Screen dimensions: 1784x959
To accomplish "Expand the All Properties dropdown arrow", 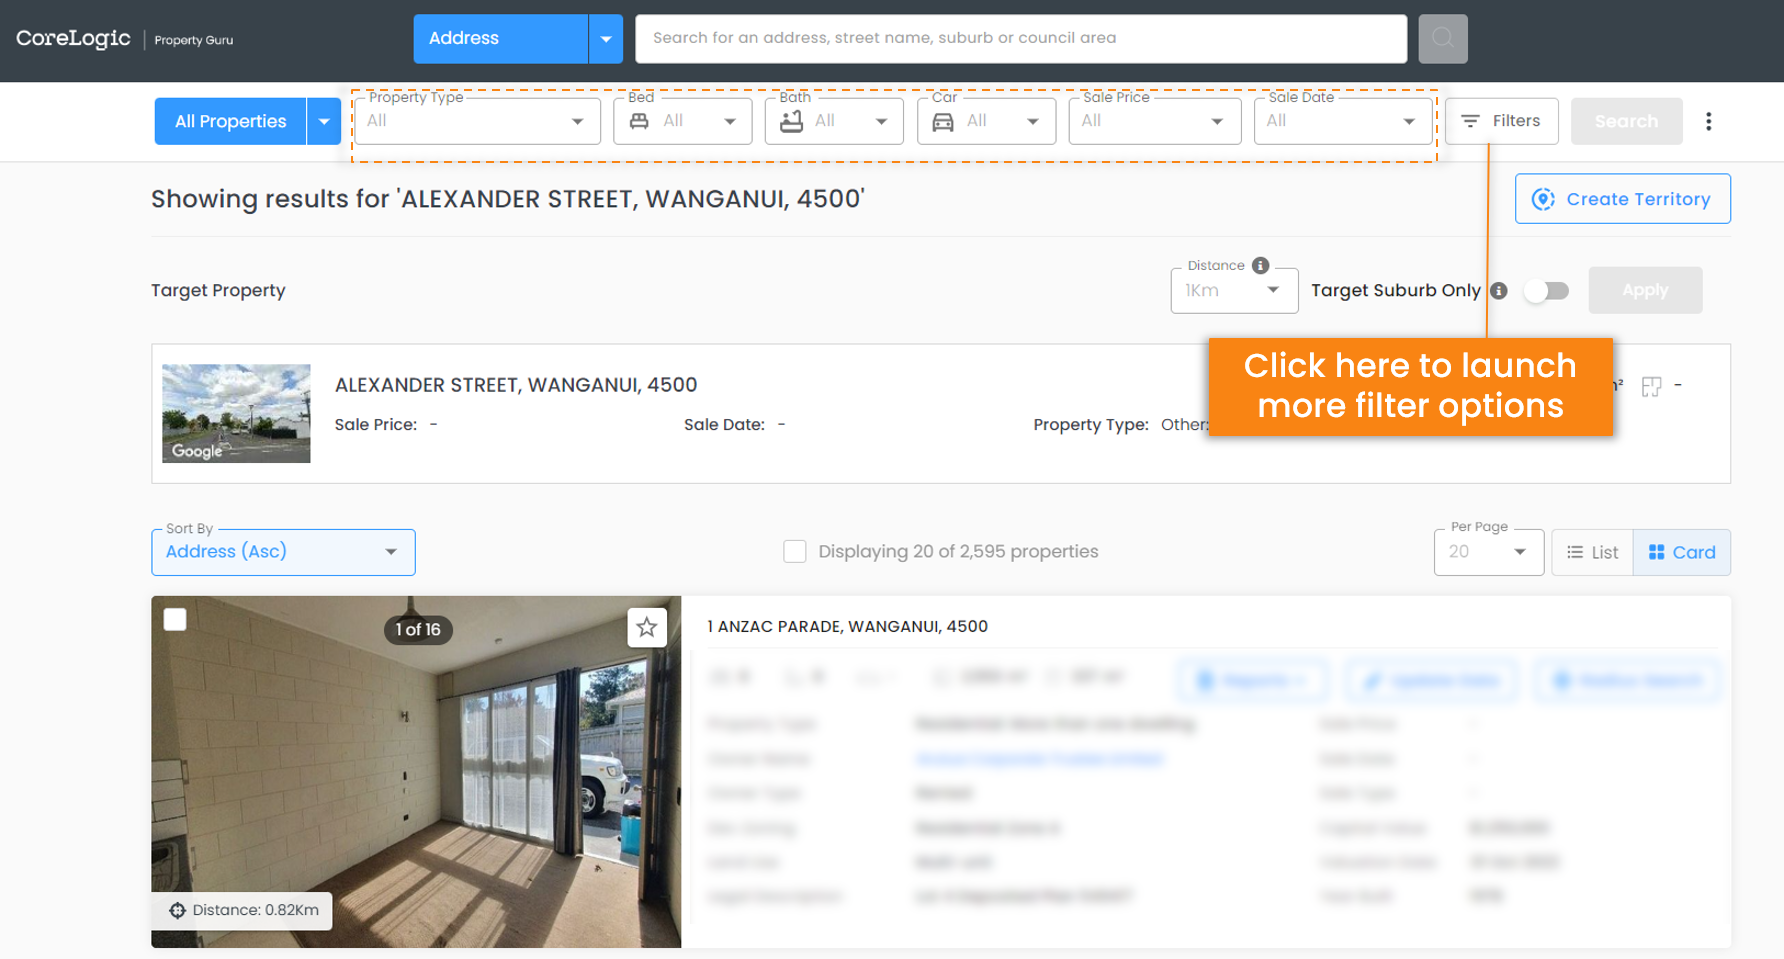I will coord(323,121).
